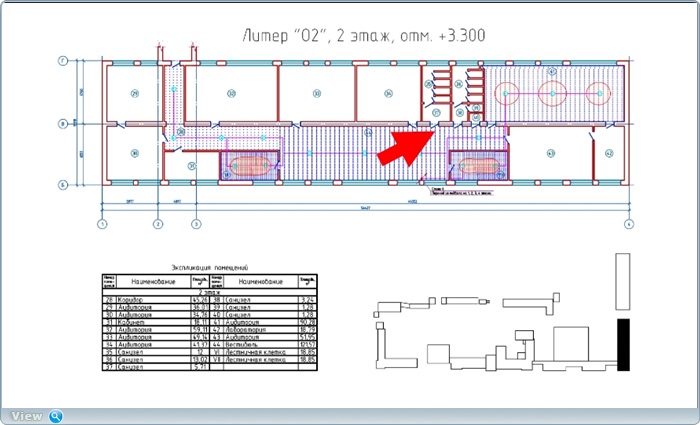Screen dimensions: 700x425
Task: Select room marker 33 on the plan
Action: [317, 93]
